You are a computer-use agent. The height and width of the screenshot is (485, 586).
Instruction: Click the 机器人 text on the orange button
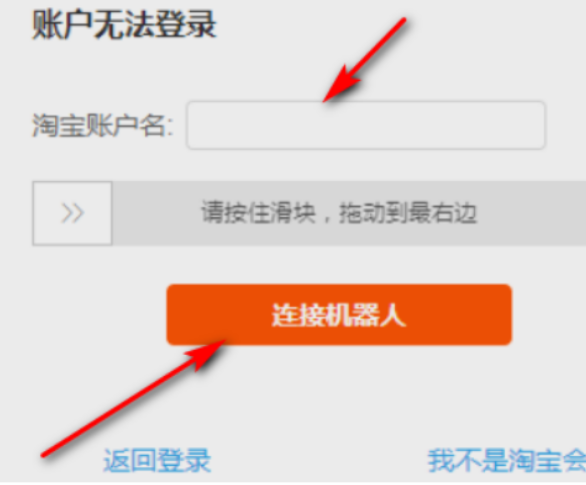pyautogui.click(x=366, y=315)
